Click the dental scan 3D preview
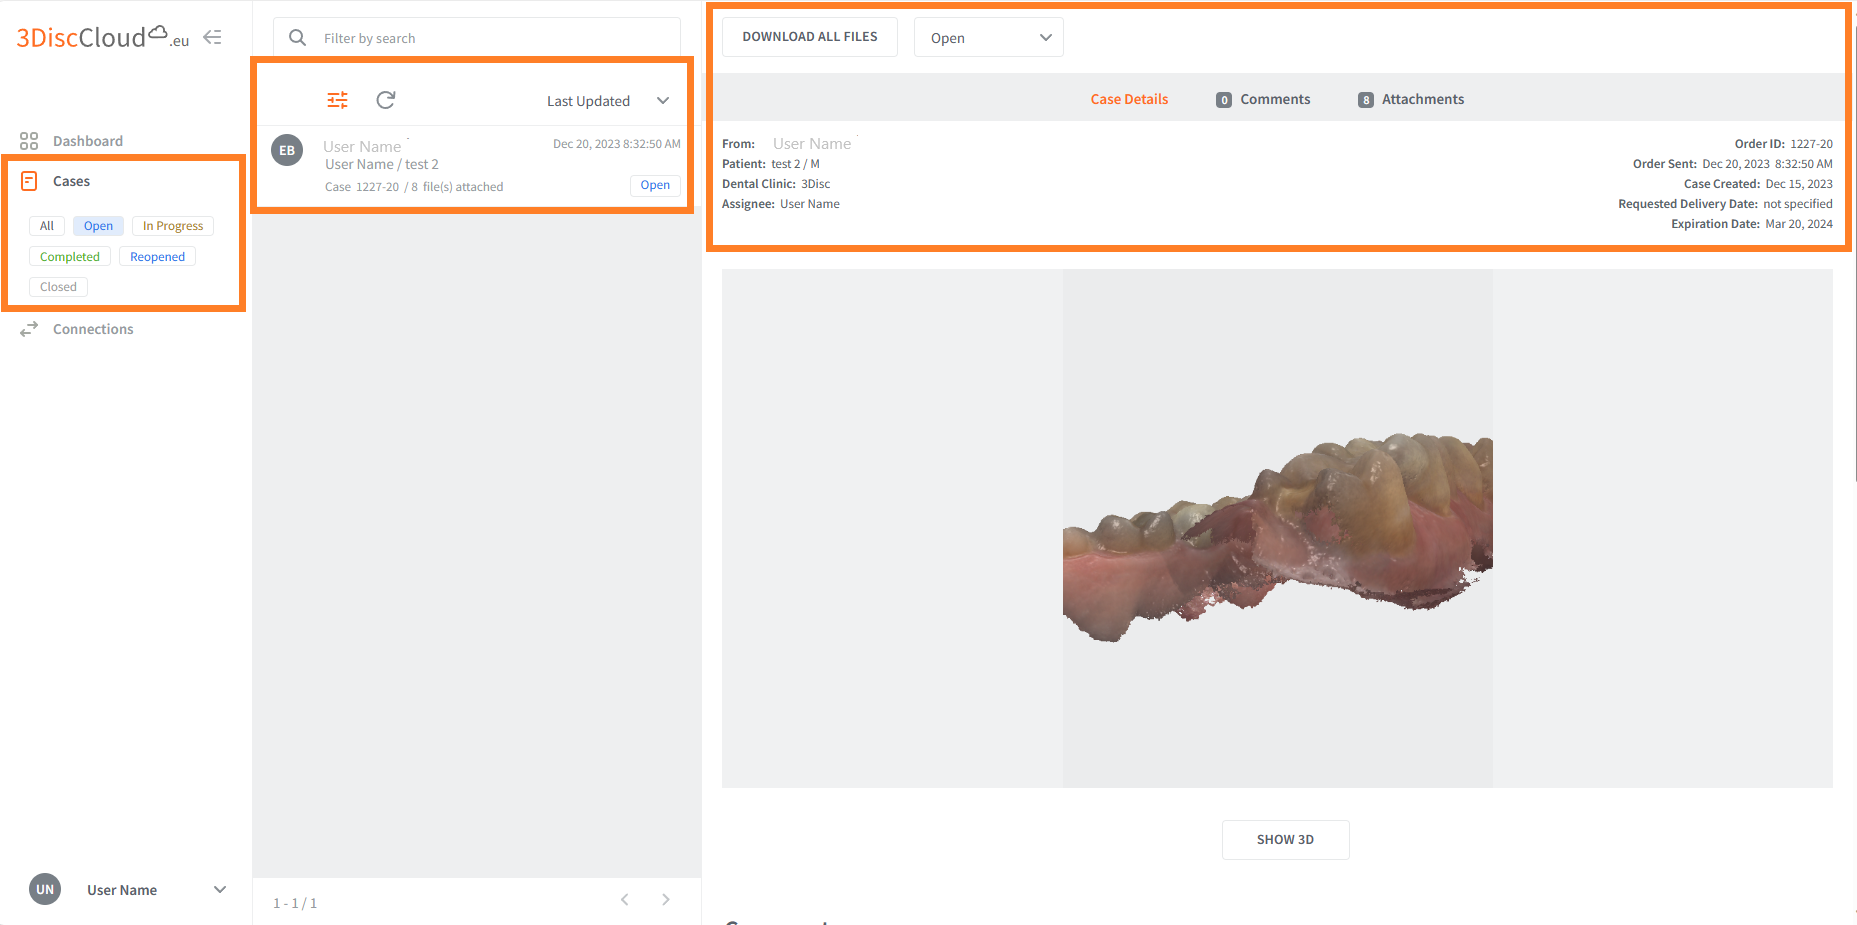Image resolution: width=1857 pixels, height=925 pixels. pos(1277,528)
